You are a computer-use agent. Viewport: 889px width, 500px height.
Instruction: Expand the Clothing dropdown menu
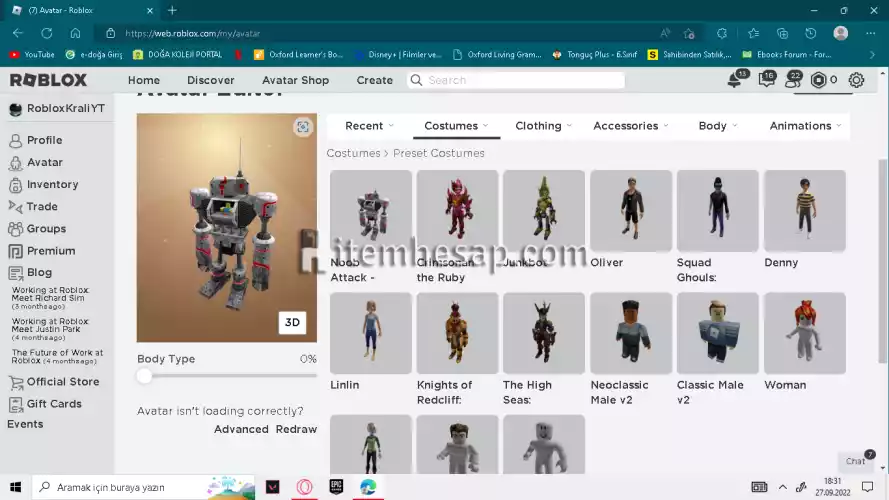[543, 126]
